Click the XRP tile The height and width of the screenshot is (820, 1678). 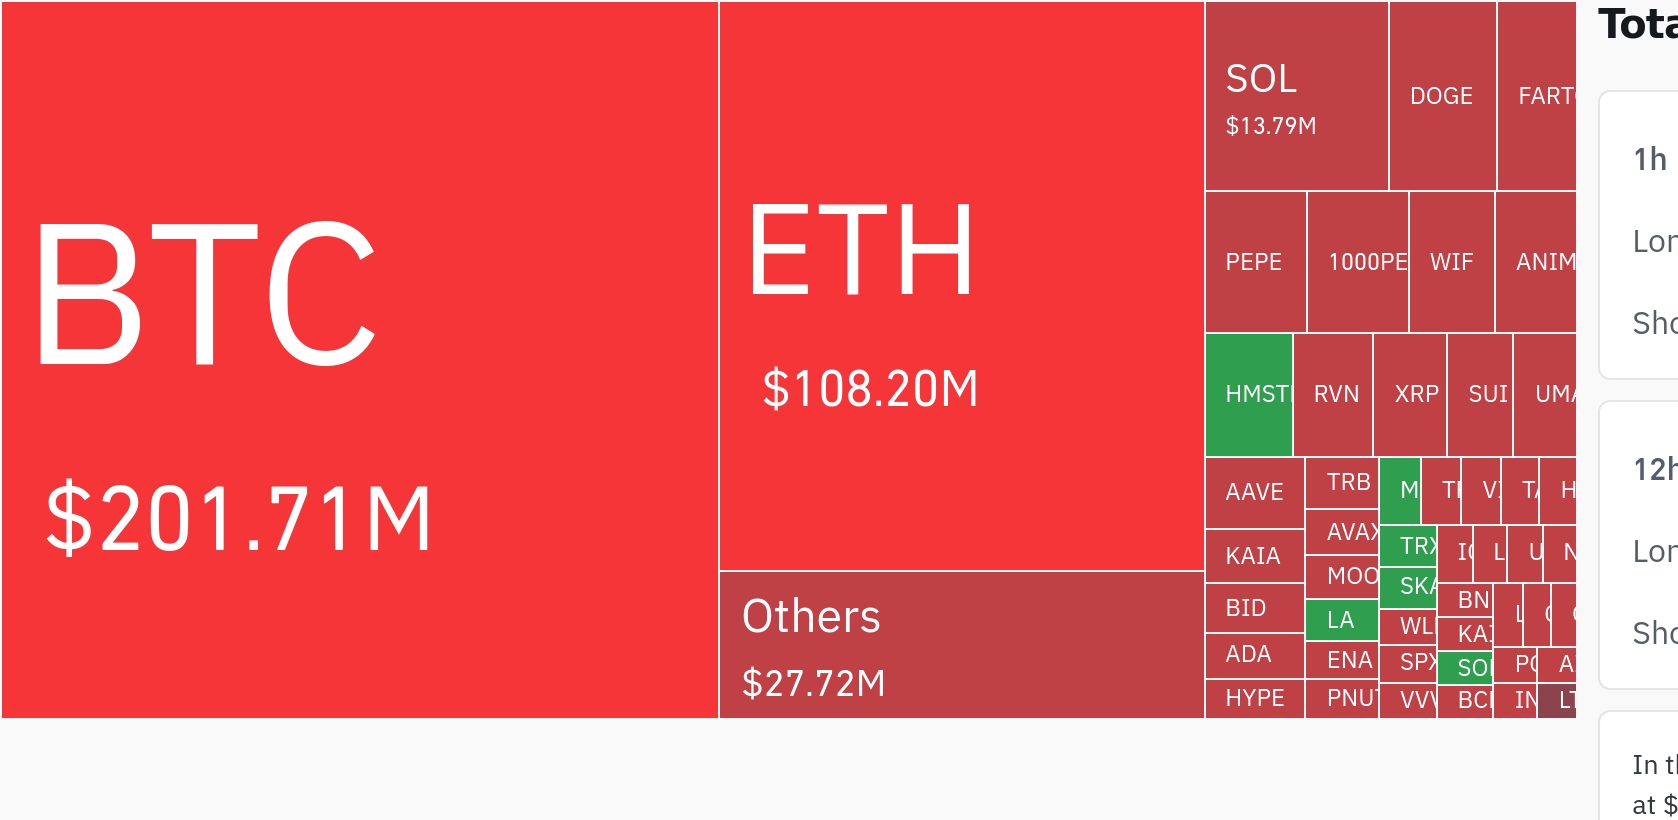[1410, 395]
